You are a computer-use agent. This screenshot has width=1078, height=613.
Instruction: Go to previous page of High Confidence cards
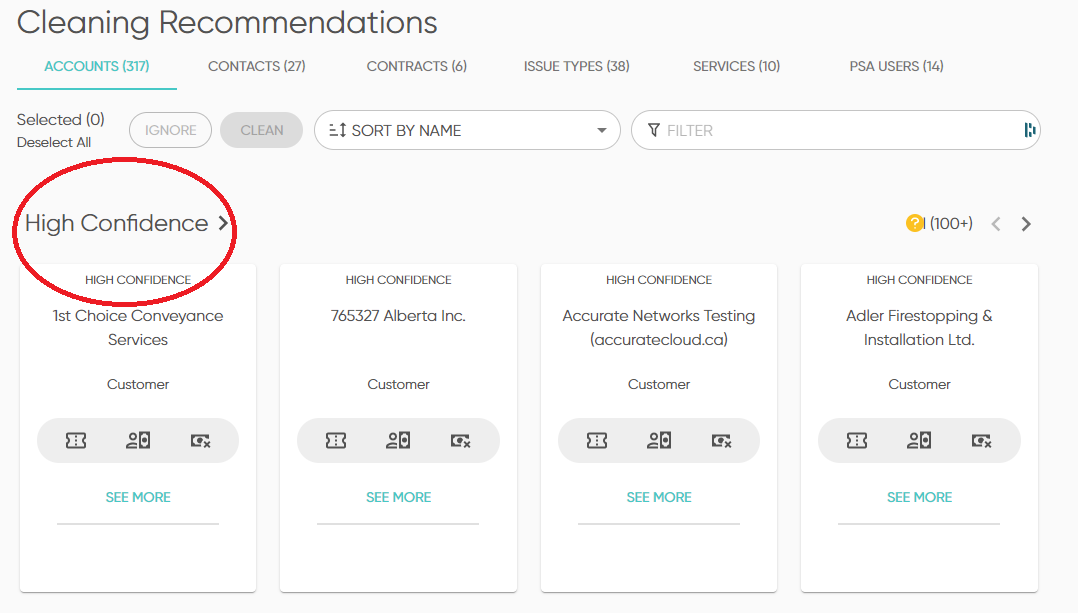coord(995,224)
